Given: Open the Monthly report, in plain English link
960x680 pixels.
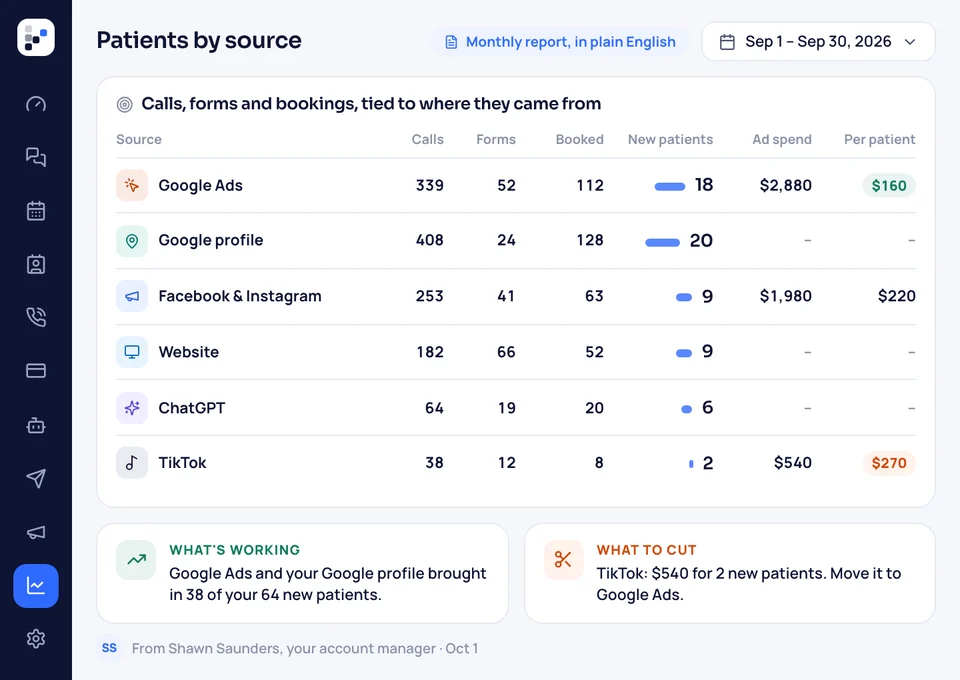Looking at the screenshot, I should 561,42.
